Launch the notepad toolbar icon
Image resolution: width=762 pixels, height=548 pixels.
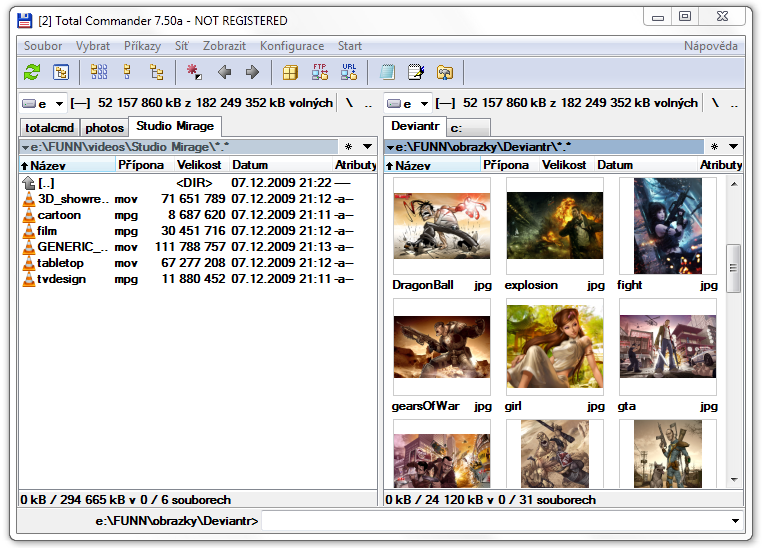click(387, 72)
